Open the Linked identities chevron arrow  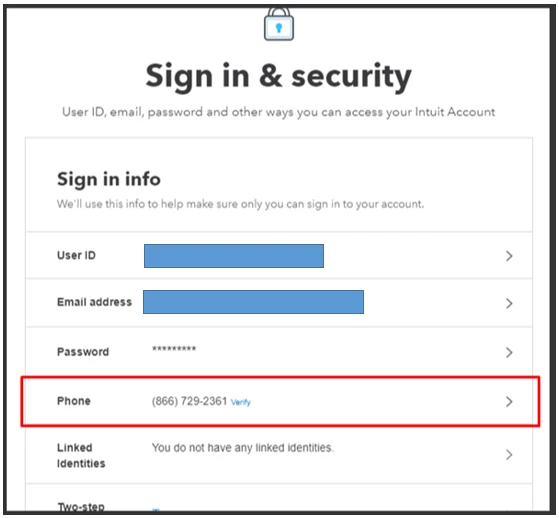(509, 455)
